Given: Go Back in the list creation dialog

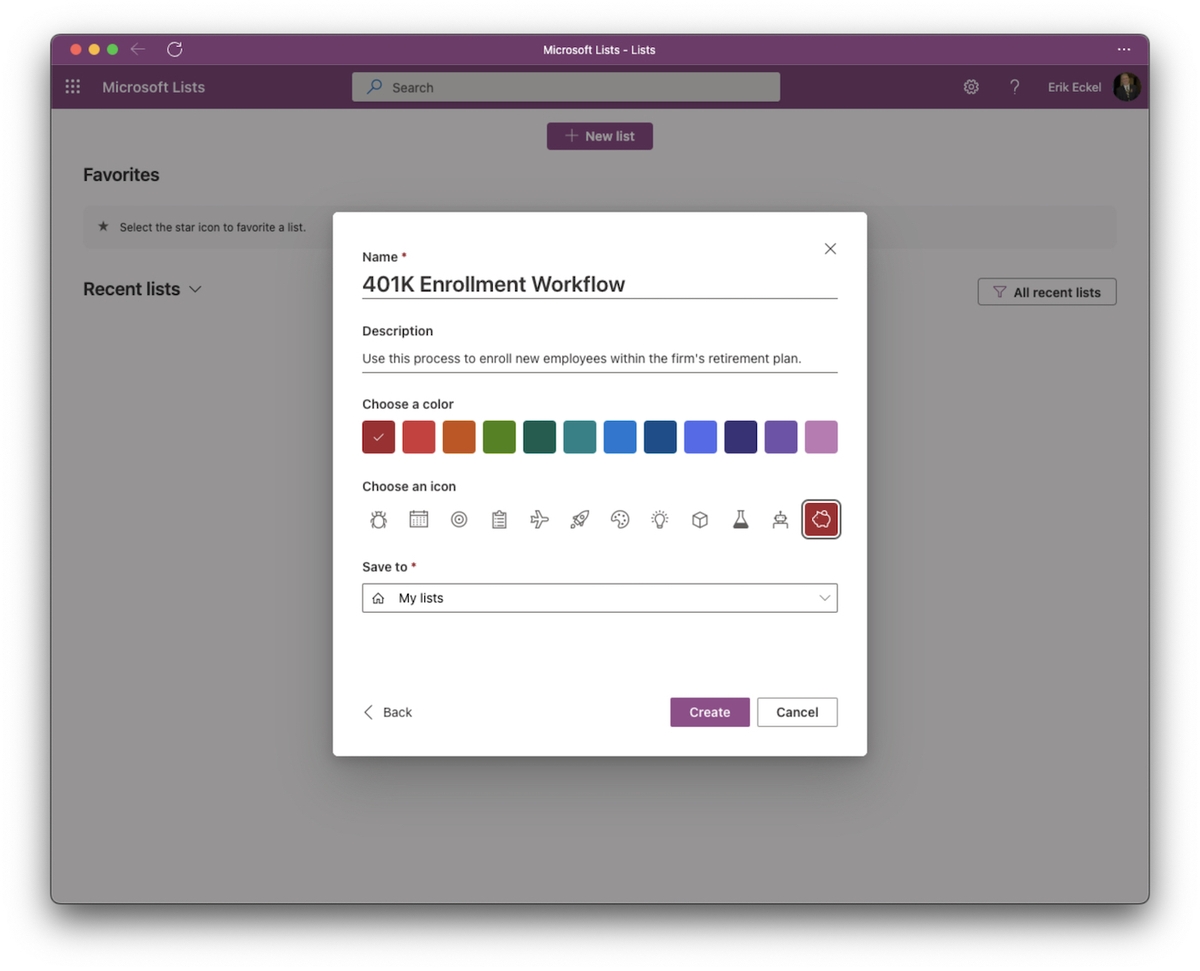Looking at the screenshot, I should pos(388,712).
